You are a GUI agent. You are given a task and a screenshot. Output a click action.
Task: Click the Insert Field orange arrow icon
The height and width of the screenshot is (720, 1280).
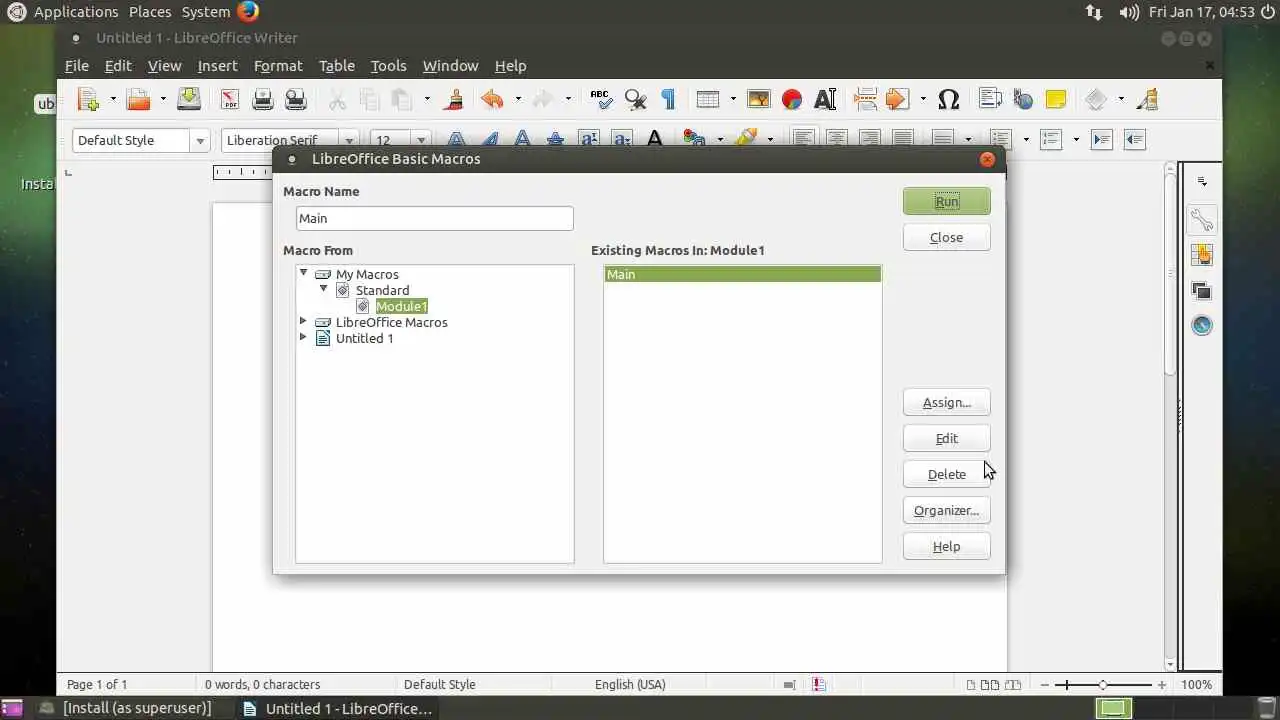tap(897, 99)
